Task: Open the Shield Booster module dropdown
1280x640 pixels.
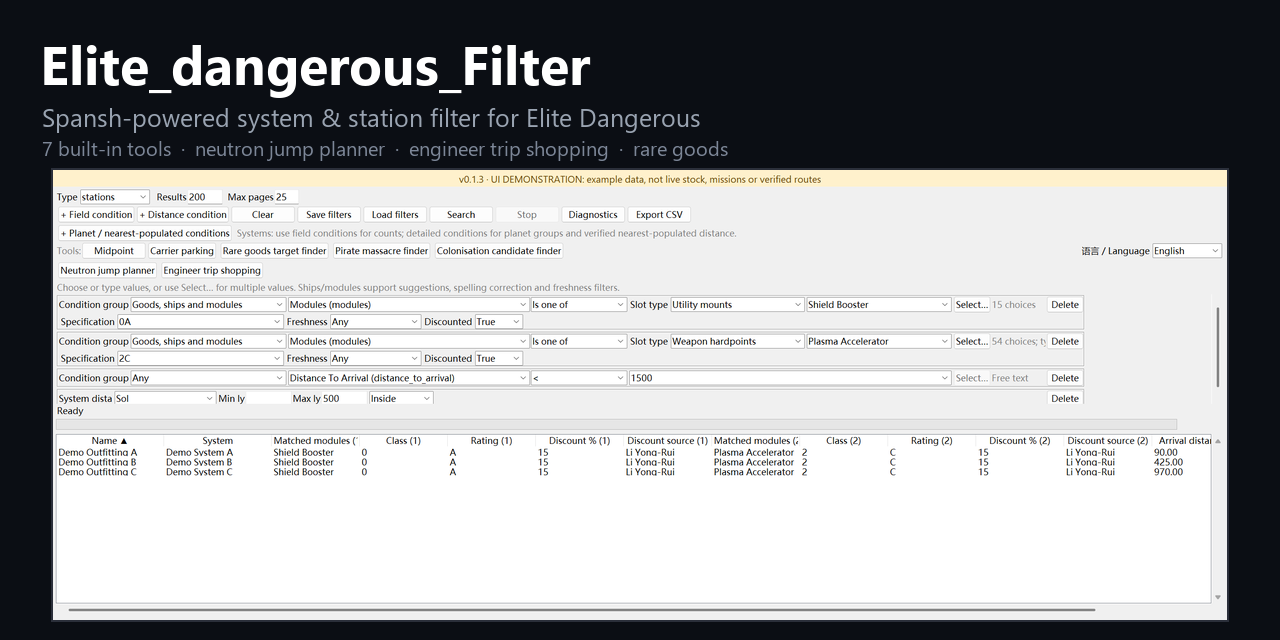Action: click(x=879, y=305)
